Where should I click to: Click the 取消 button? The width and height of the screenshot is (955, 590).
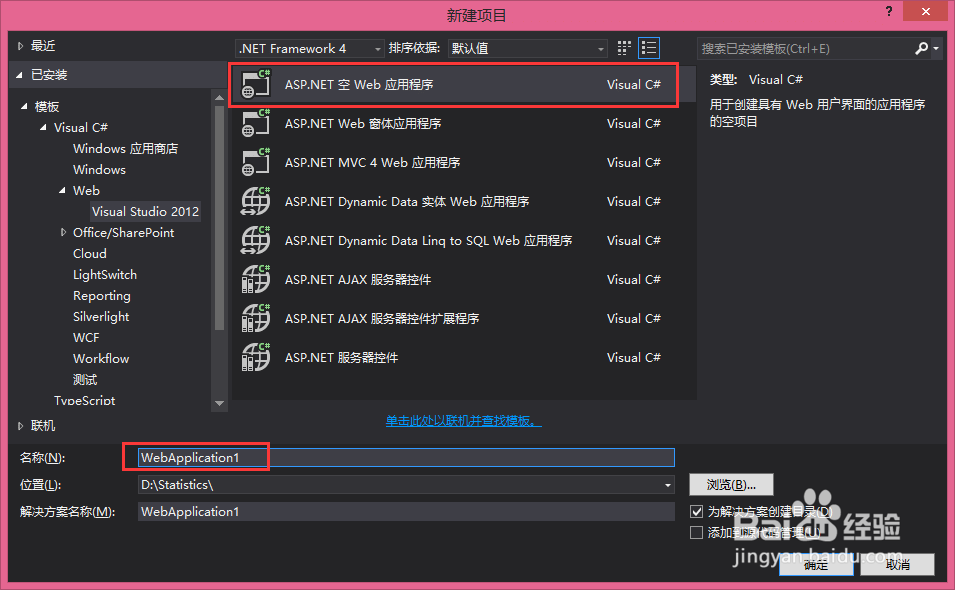click(898, 564)
